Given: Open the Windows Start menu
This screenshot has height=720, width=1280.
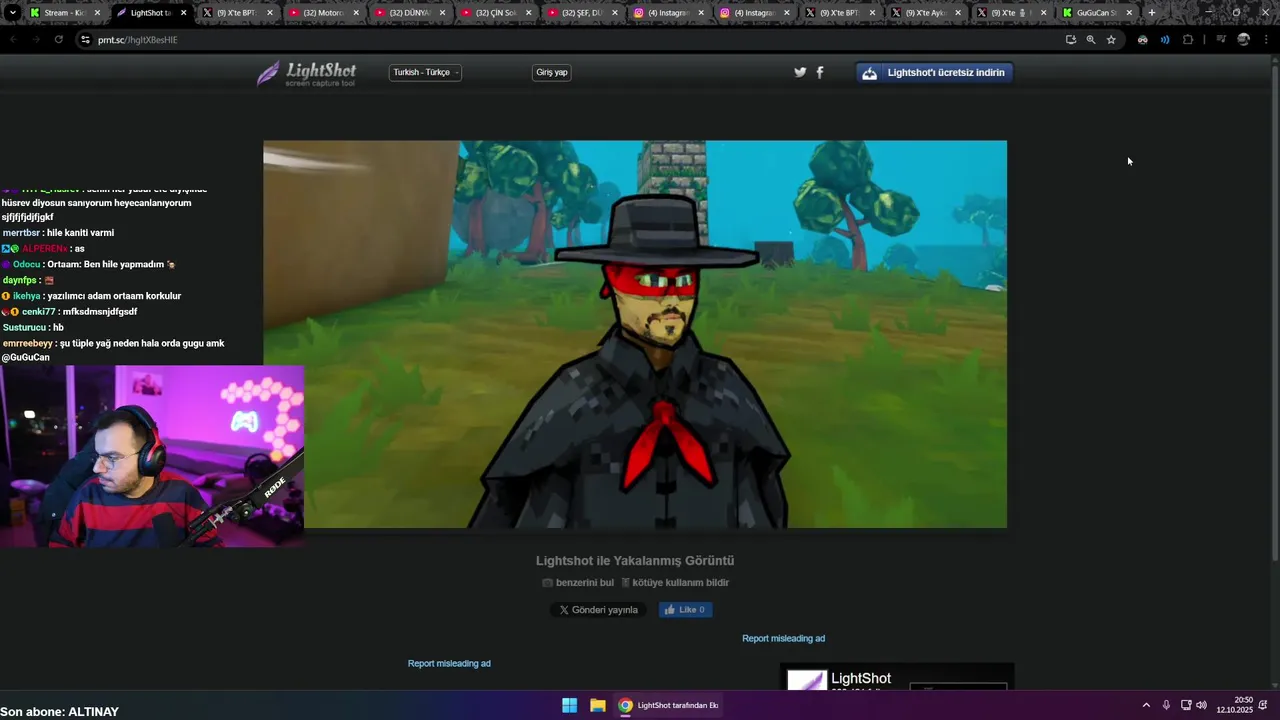Looking at the screenshot, I should tap(569, 705).
